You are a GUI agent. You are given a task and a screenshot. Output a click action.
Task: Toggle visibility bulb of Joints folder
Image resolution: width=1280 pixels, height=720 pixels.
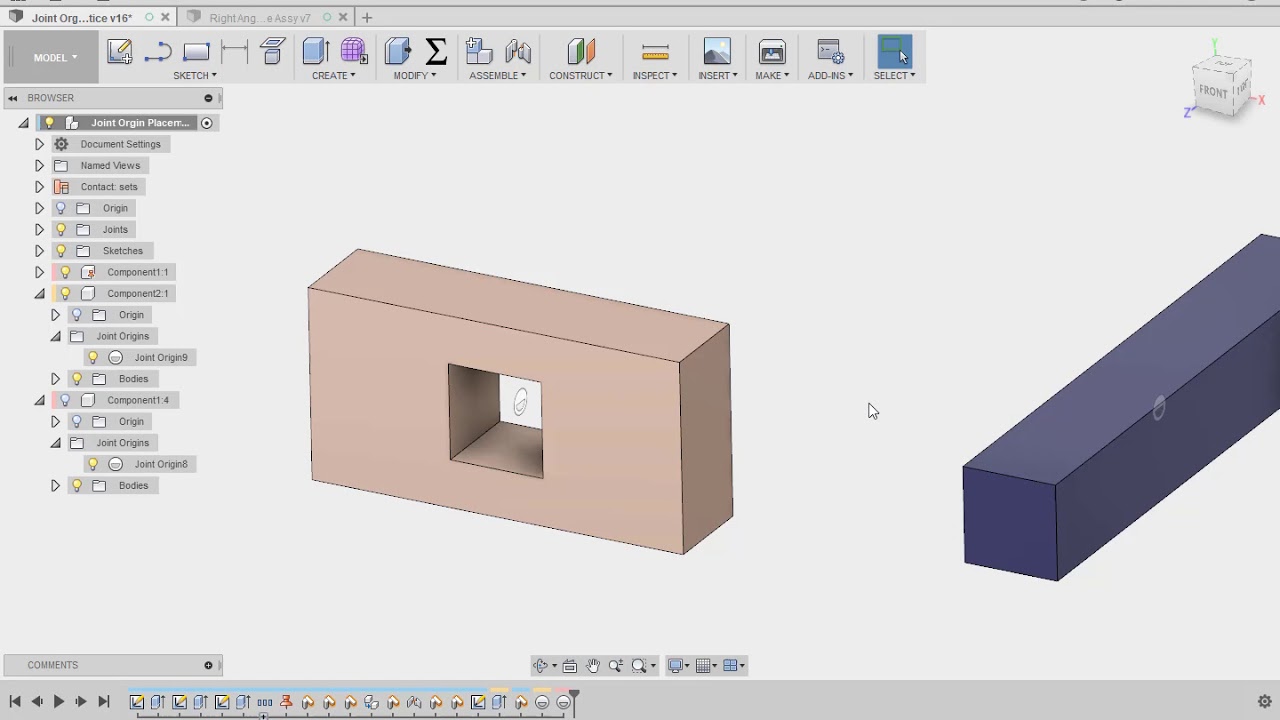[61, 229]
